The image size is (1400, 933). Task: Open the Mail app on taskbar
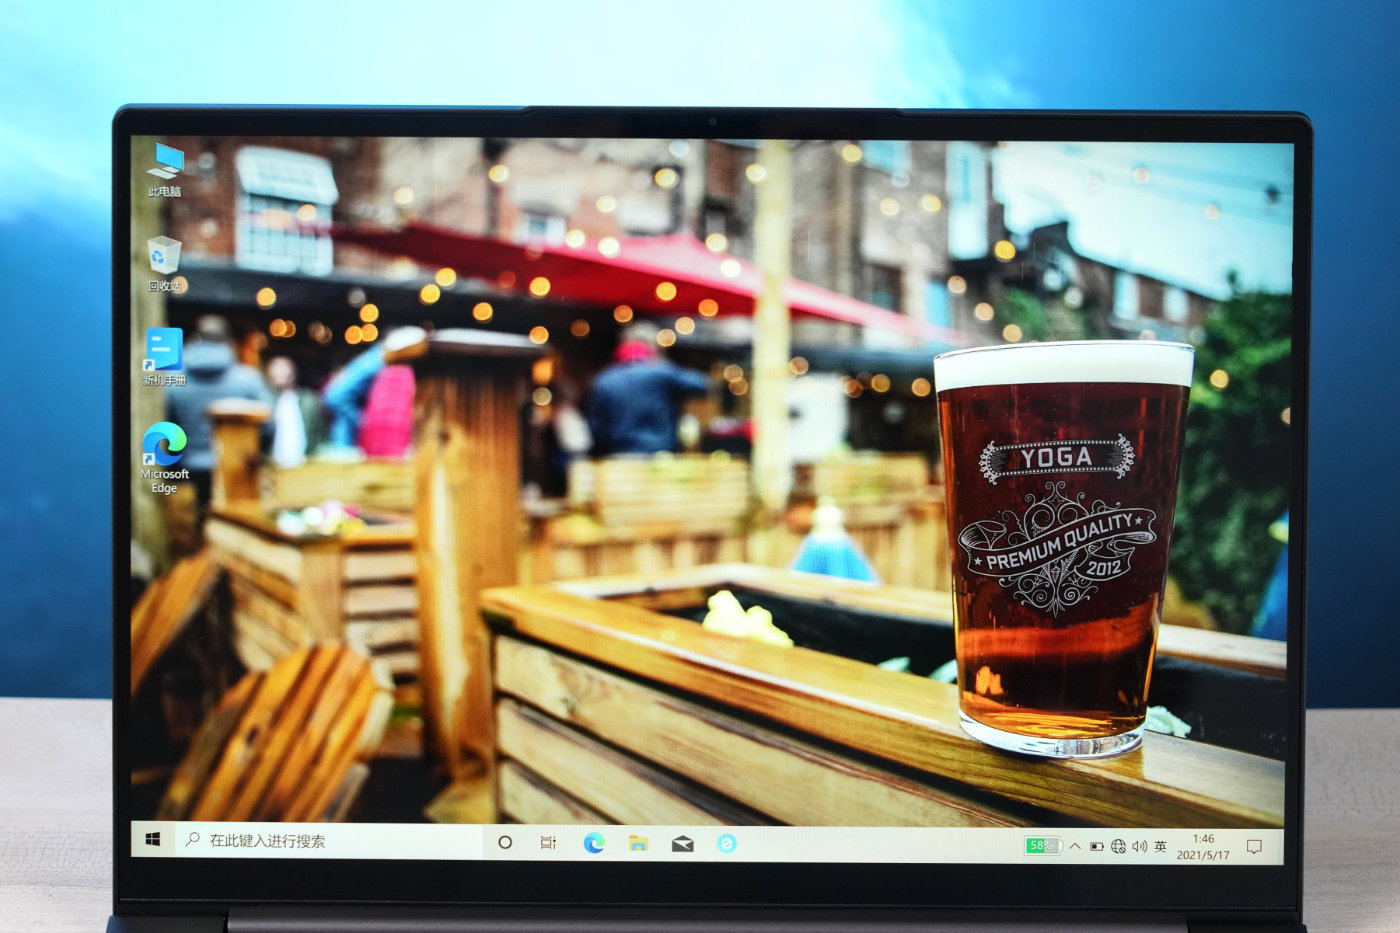pyautogui.click(x=683, y=844)
